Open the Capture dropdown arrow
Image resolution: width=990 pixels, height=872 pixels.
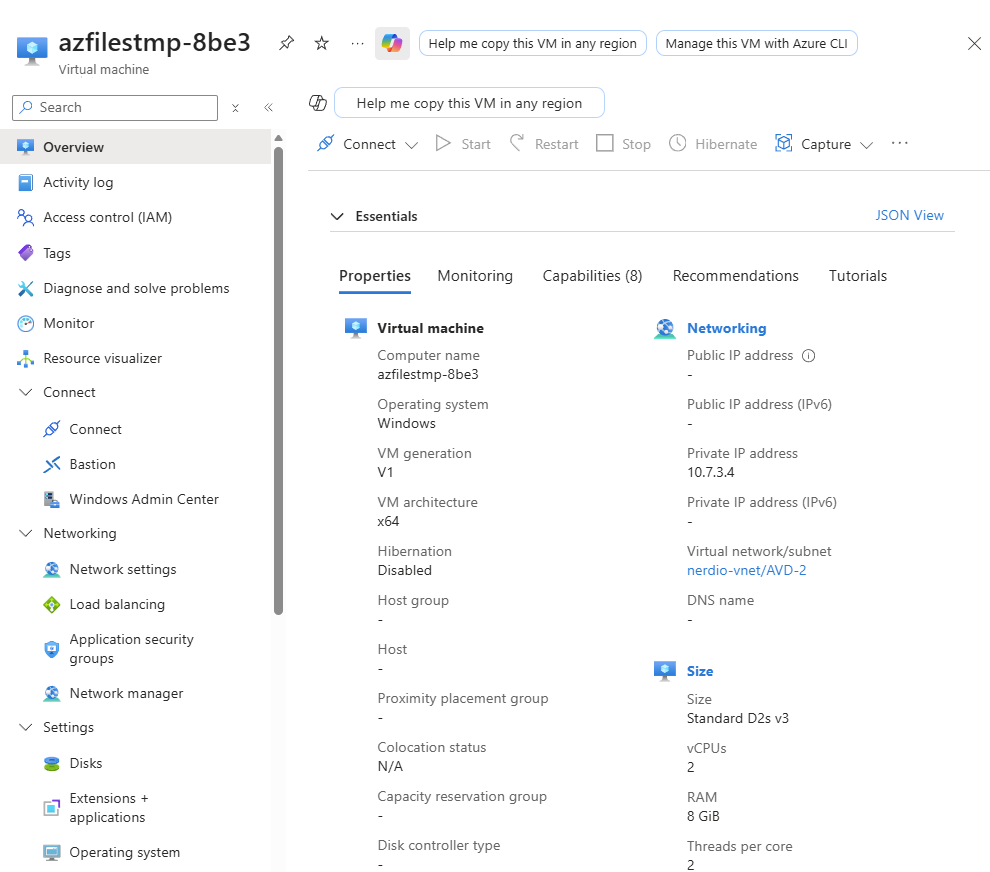867,145
